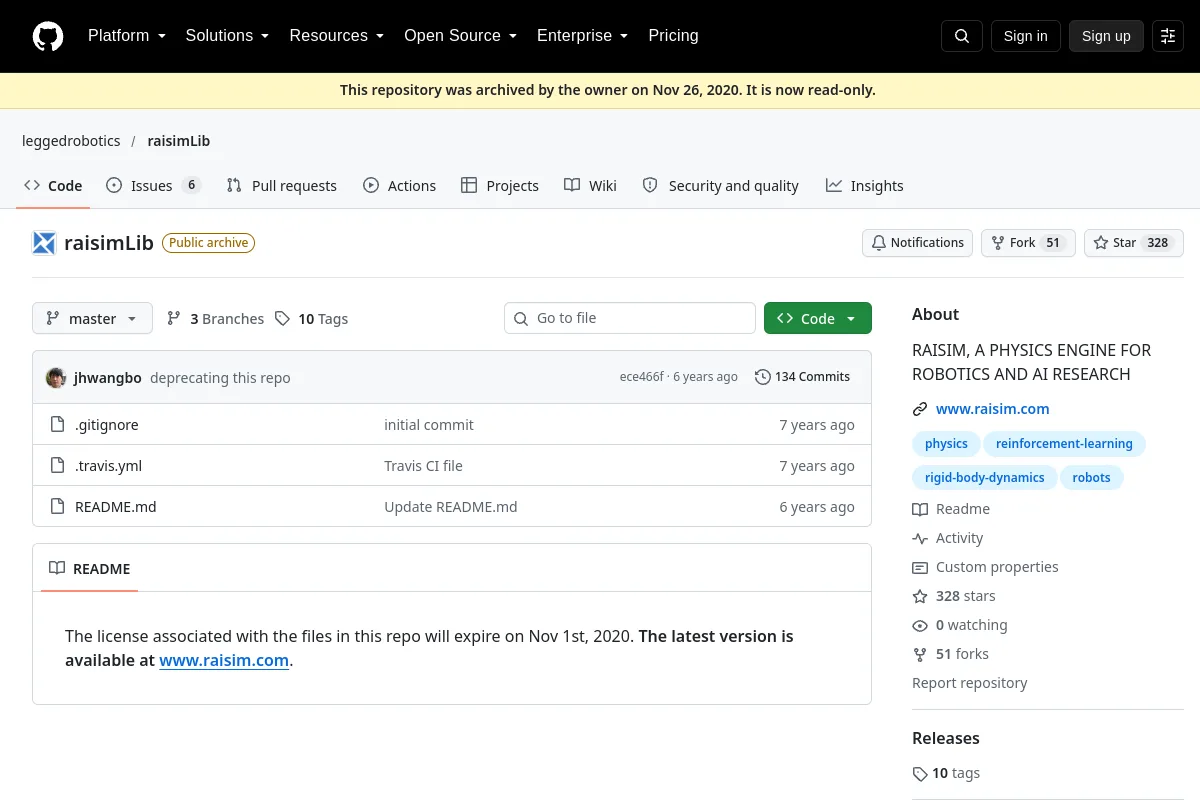Fork the repository with Fork button
Screen dimensions: 1200x800
click(x=1028, y=243)
